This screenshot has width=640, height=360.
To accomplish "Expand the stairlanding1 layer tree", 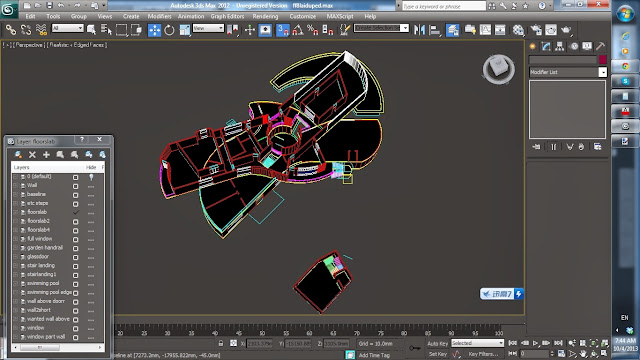I will [x=16, y=274].
